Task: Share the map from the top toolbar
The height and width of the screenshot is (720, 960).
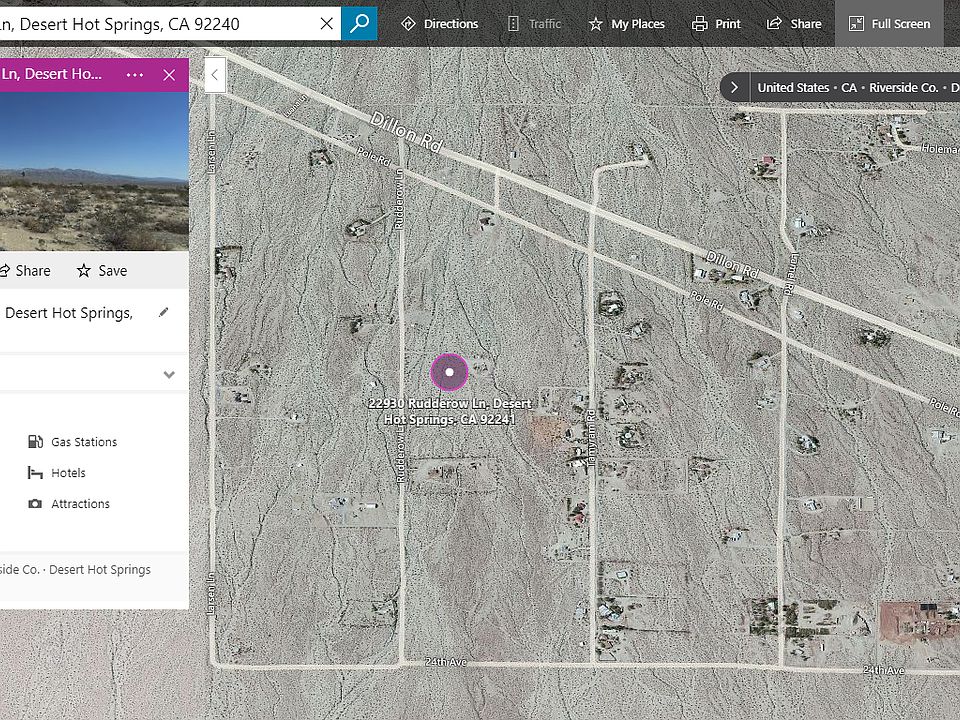Action: pos(794,24)
